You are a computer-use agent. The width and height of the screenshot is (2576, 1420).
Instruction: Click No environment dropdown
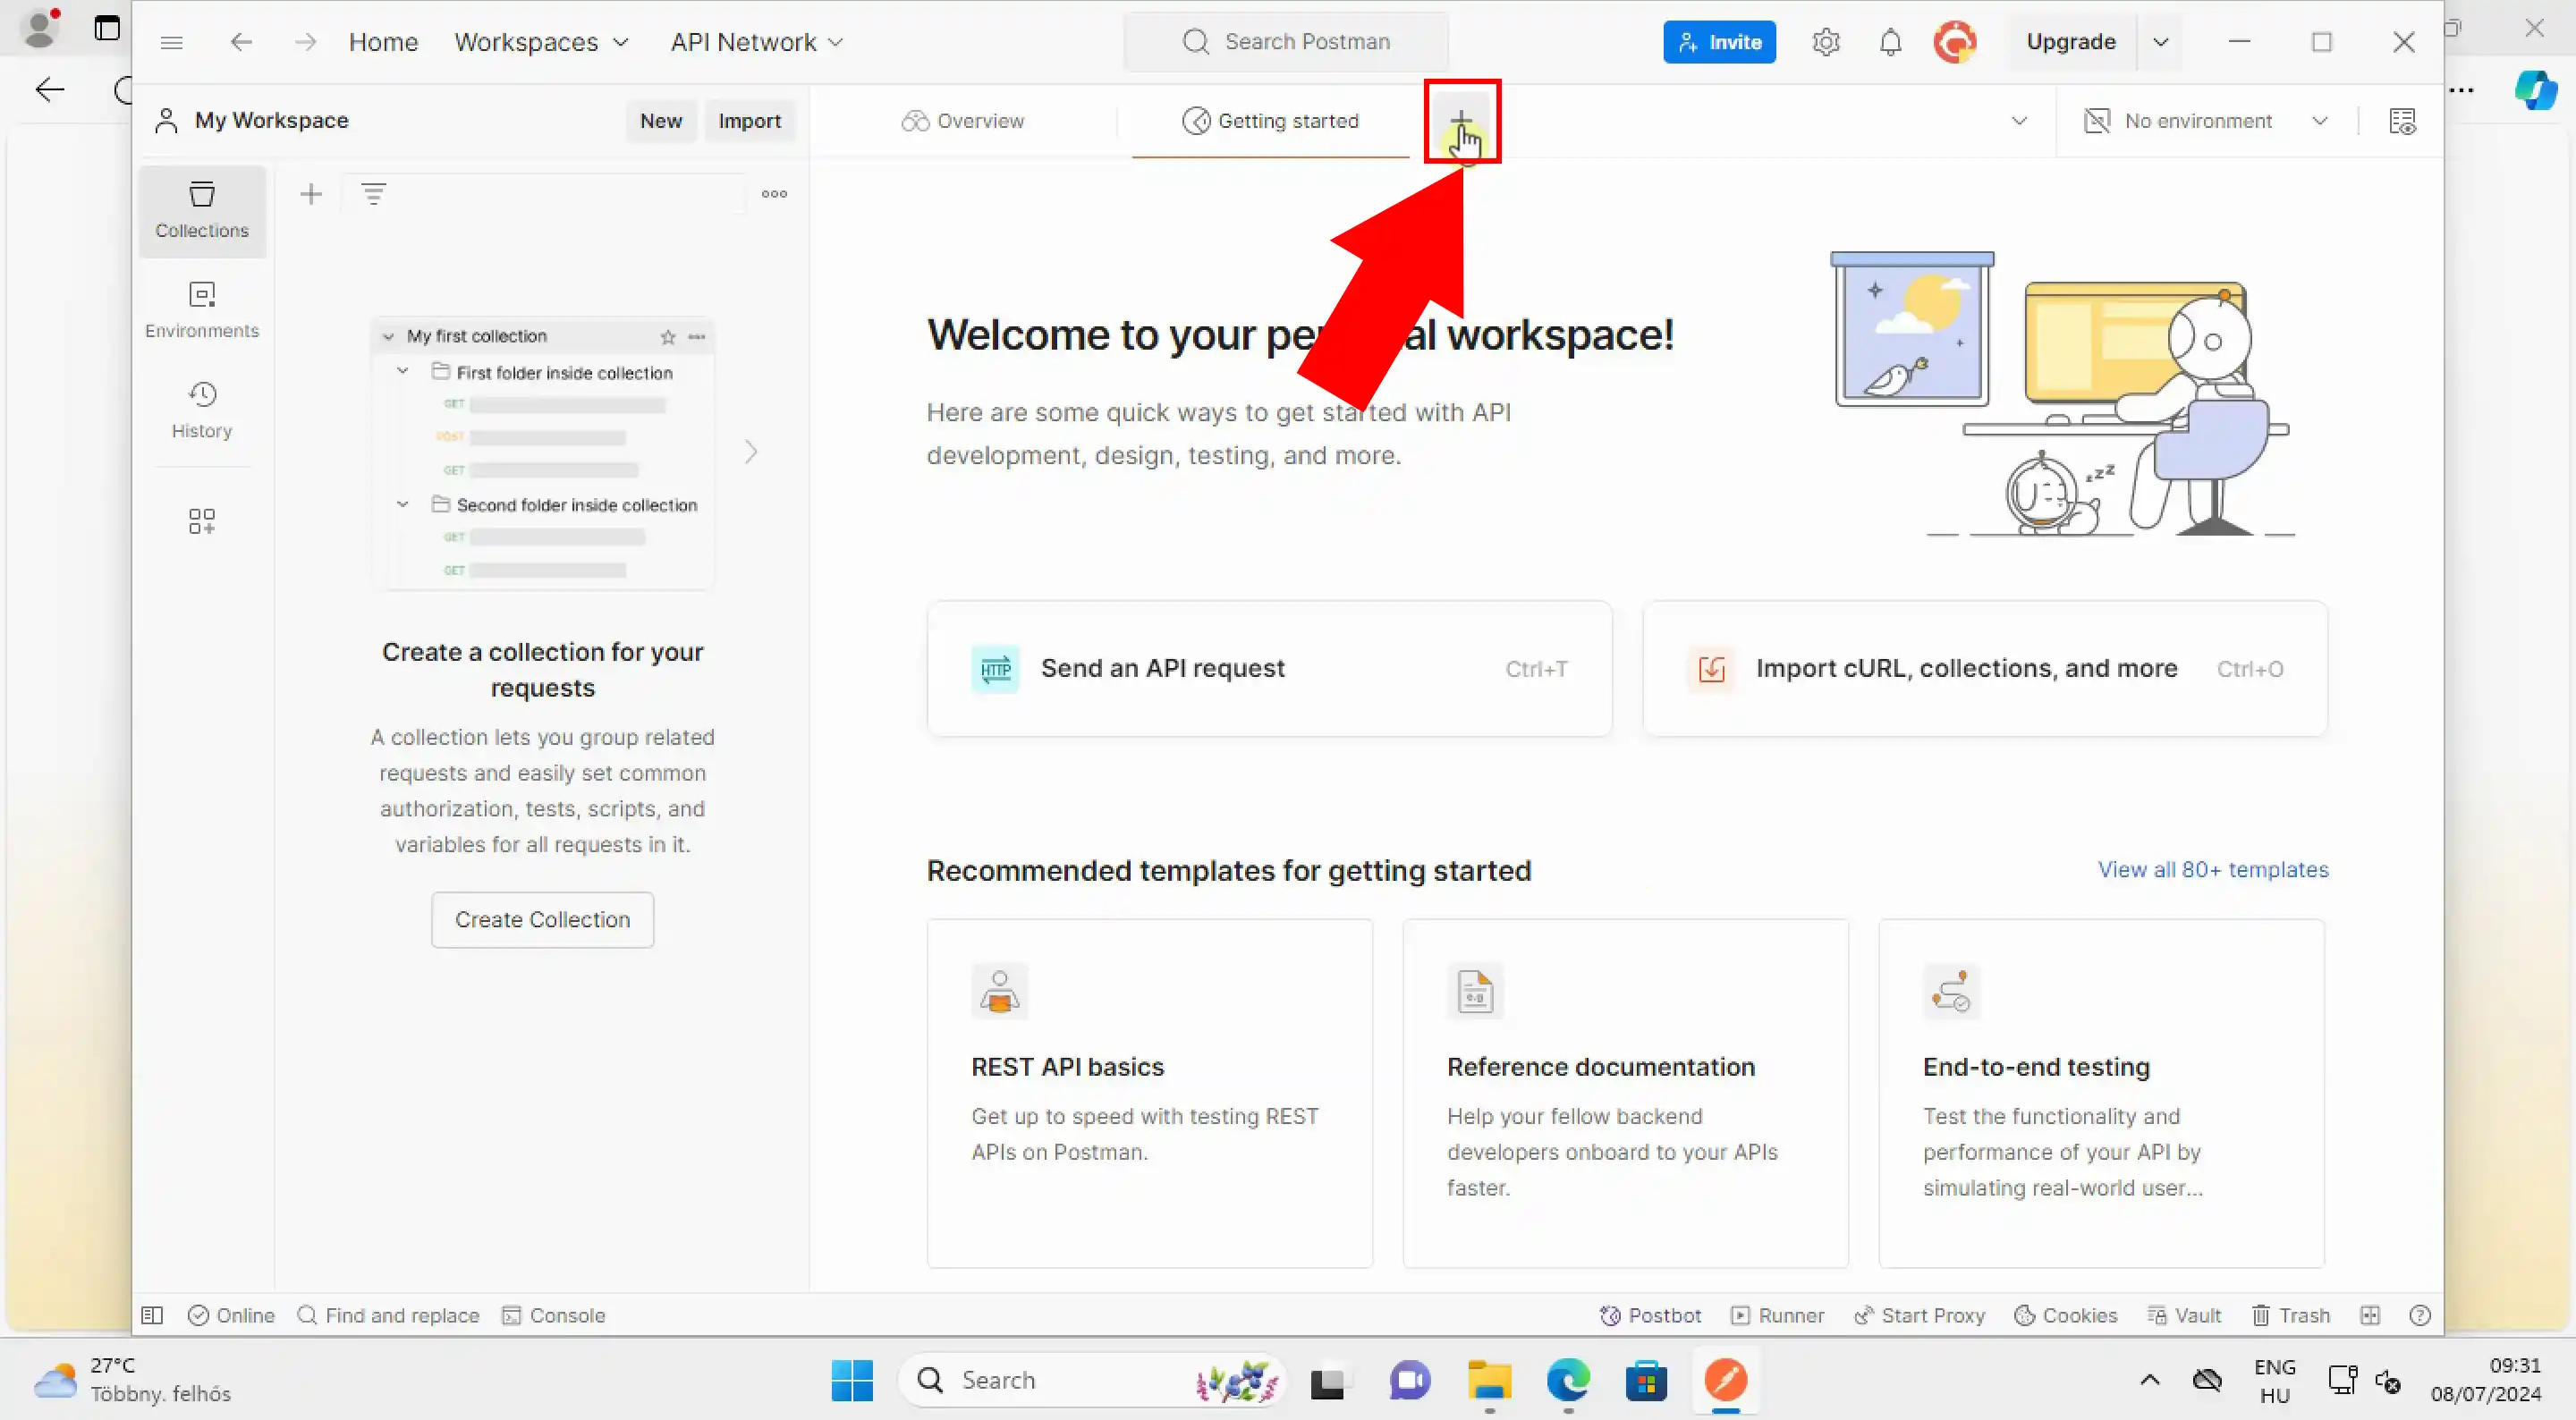pos(2207,121)
